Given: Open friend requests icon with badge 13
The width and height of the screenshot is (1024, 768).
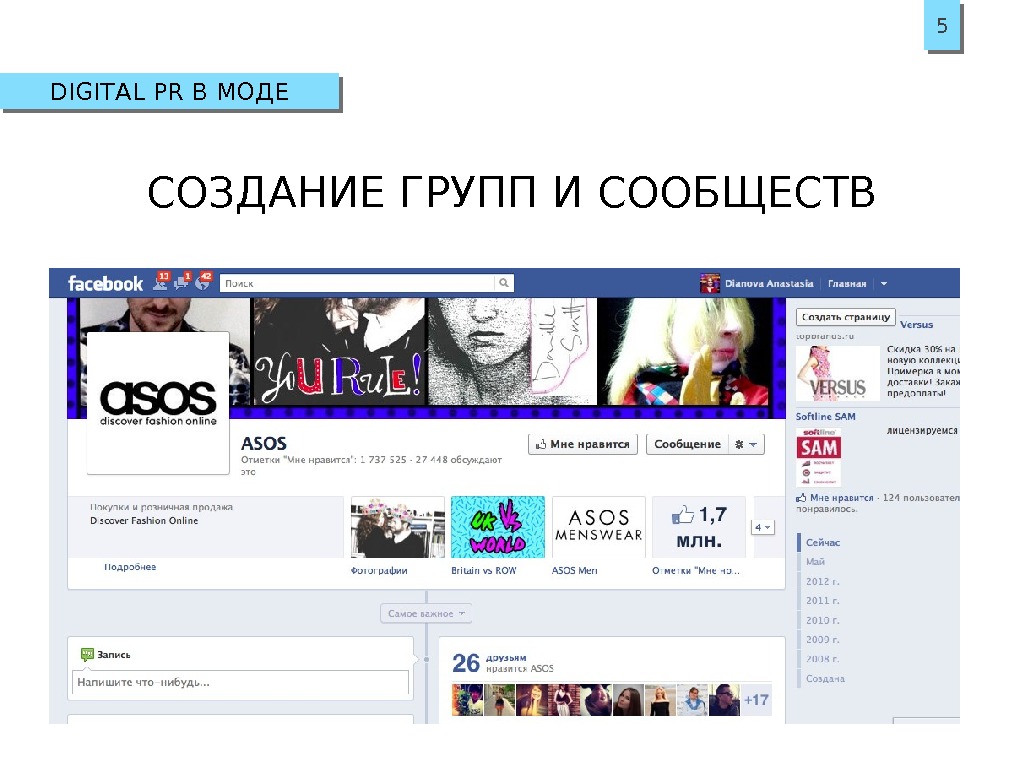Looking at the screenshot, I should click(161, 281).
